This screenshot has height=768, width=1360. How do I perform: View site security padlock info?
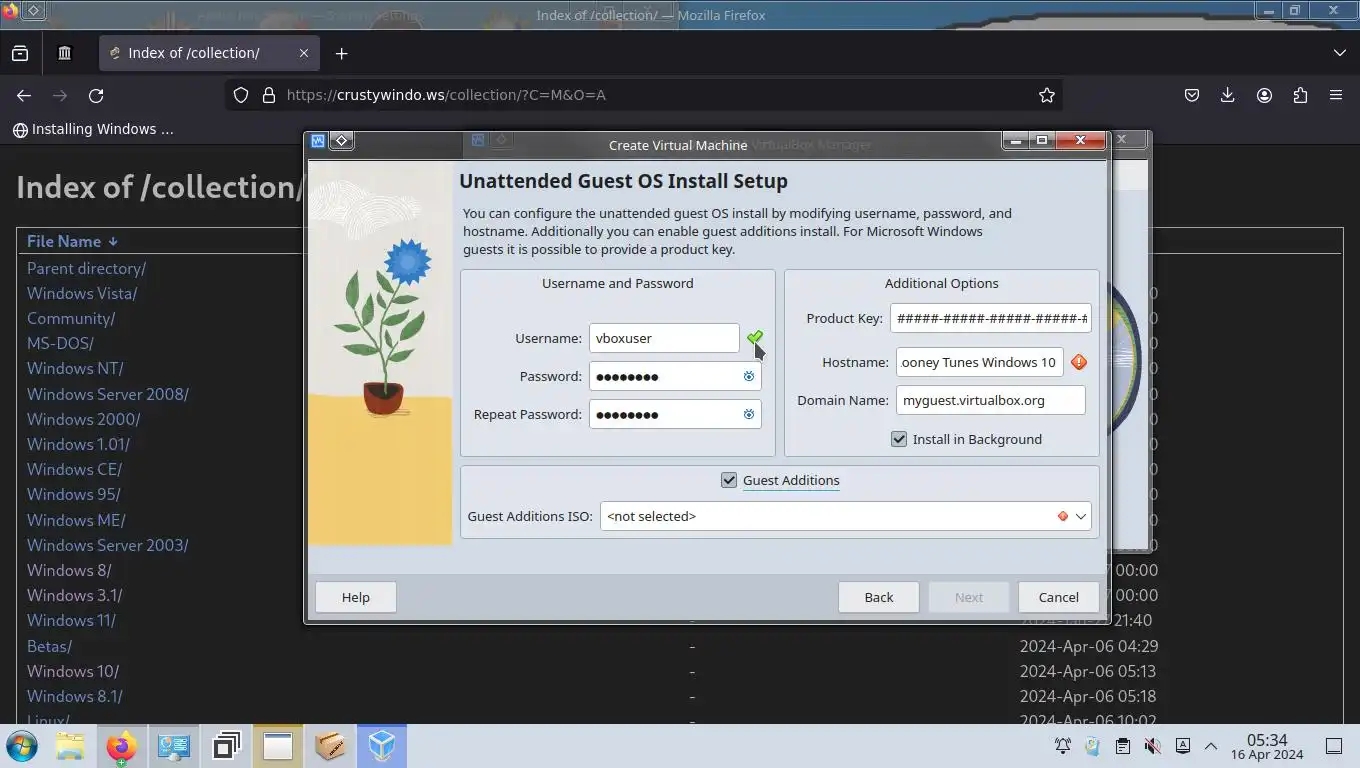(x=268, y=95)
